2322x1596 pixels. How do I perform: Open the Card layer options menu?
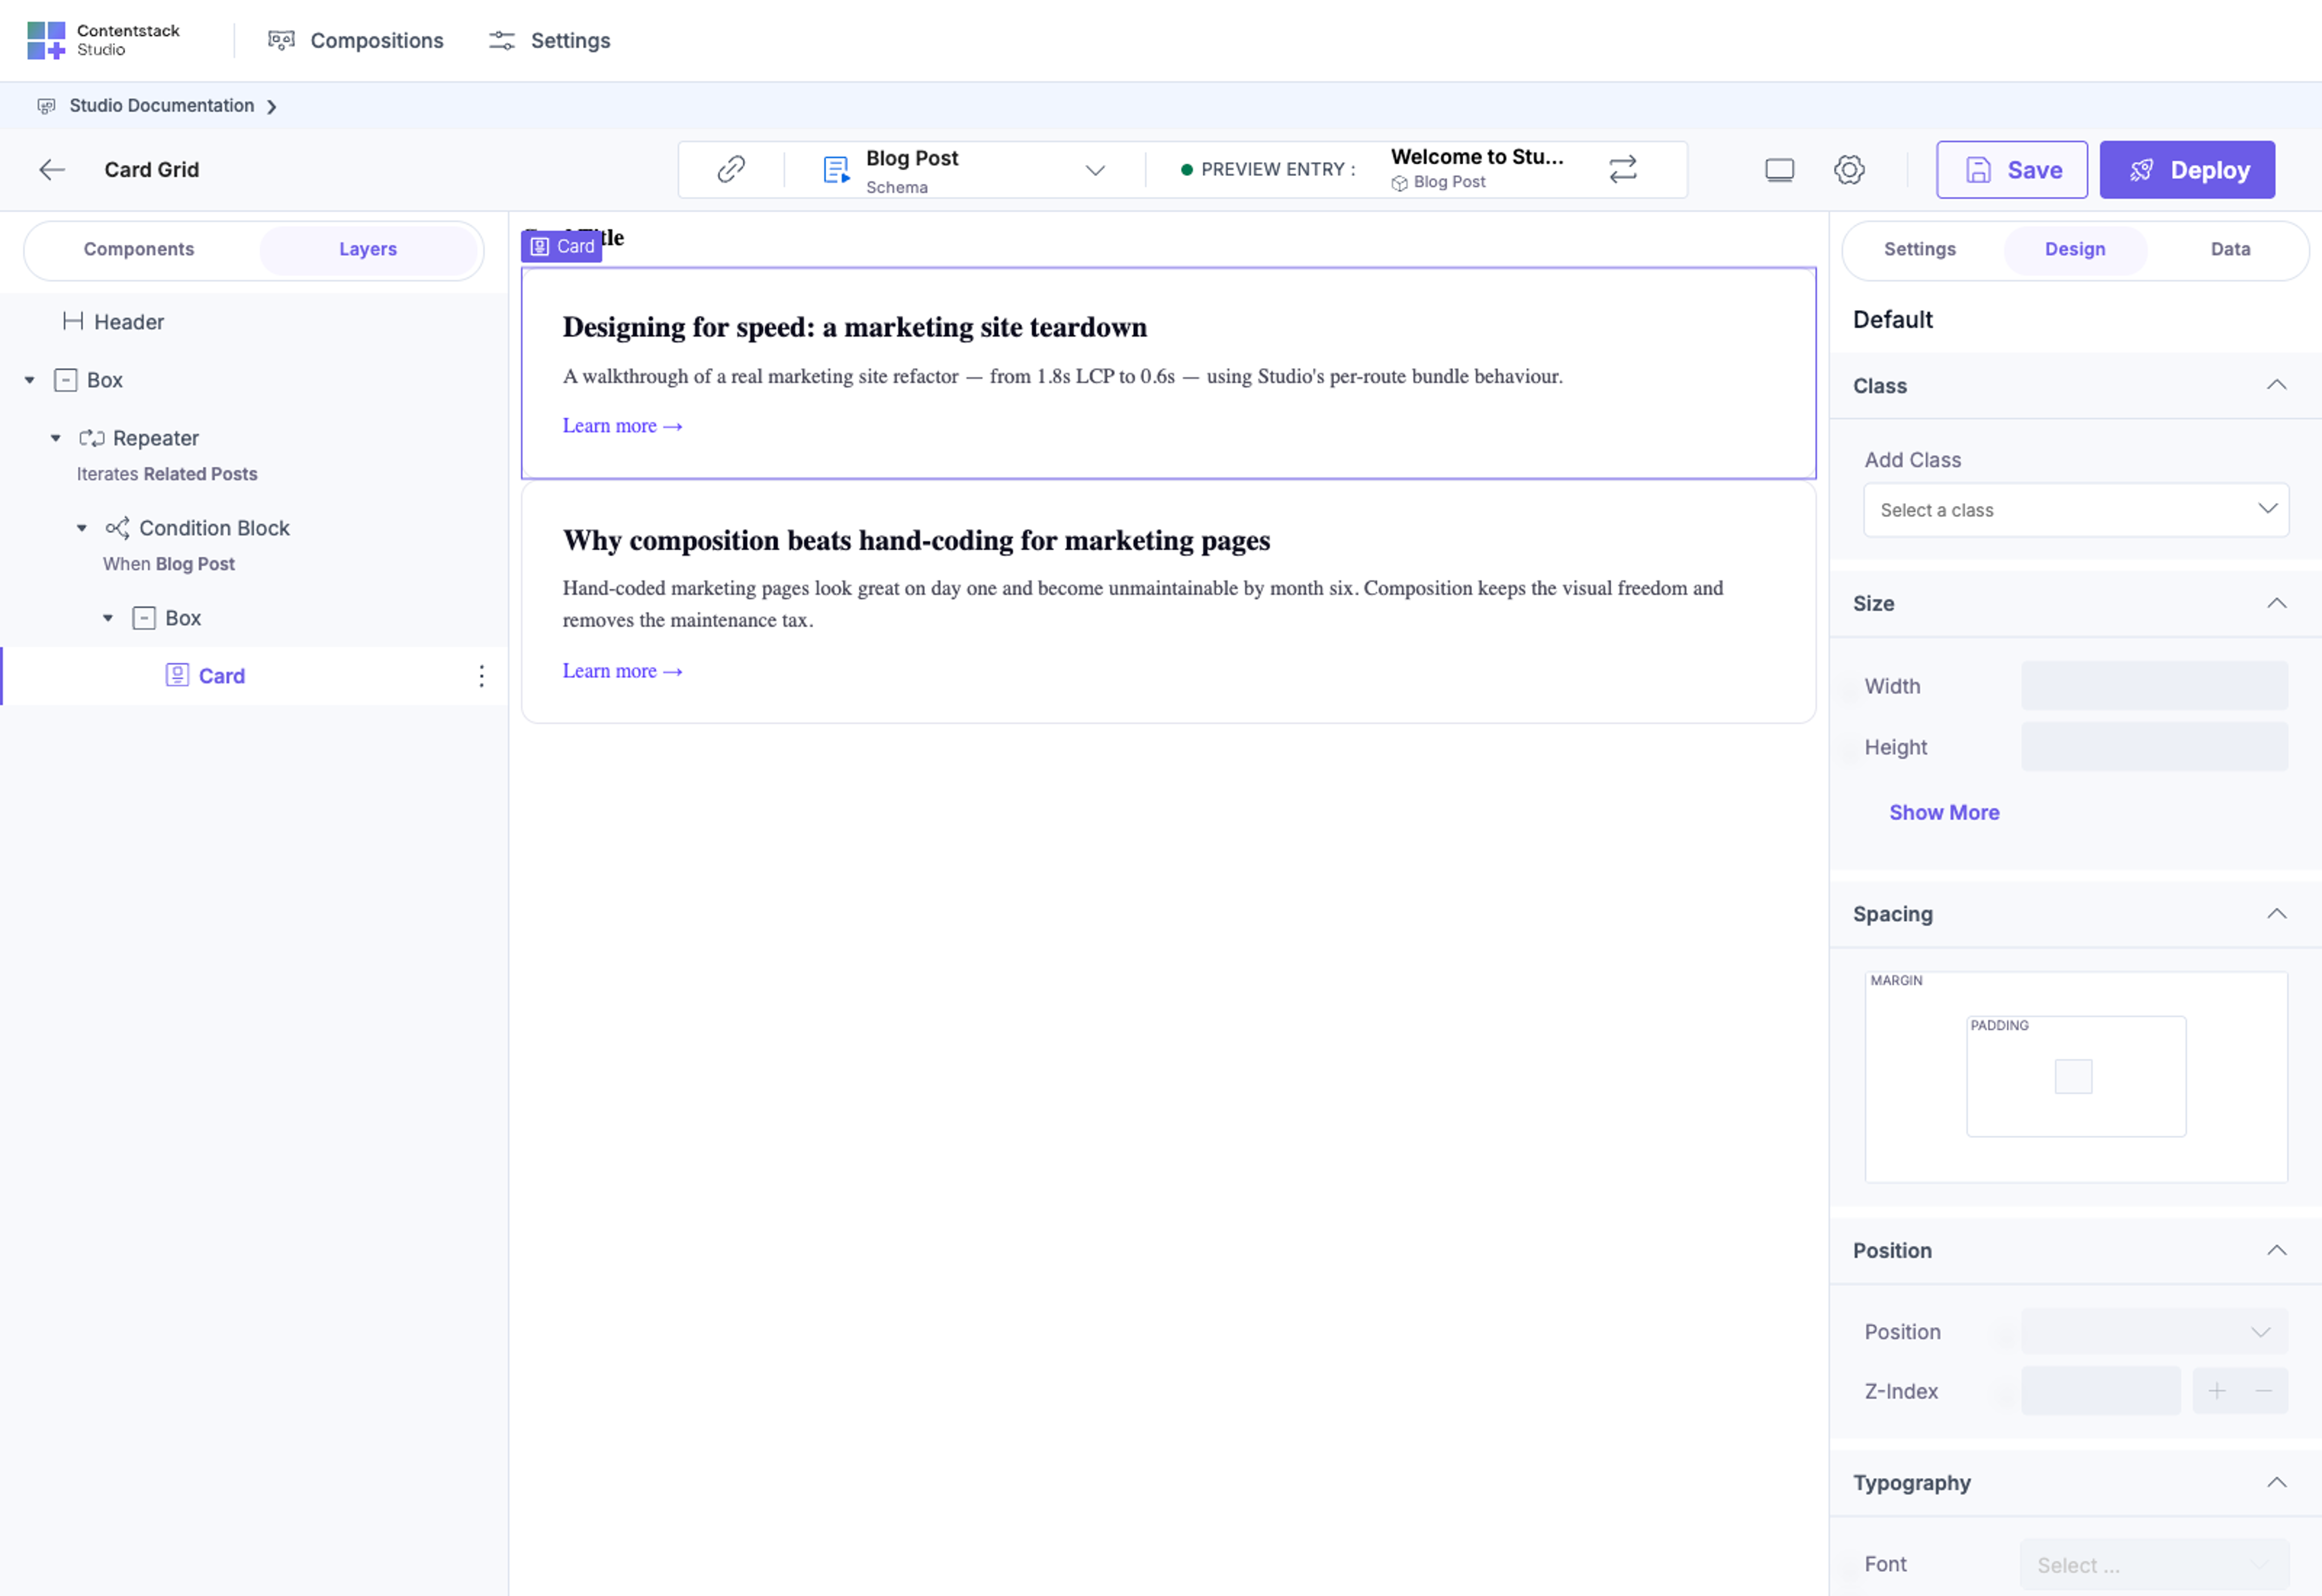coord(481,676)
